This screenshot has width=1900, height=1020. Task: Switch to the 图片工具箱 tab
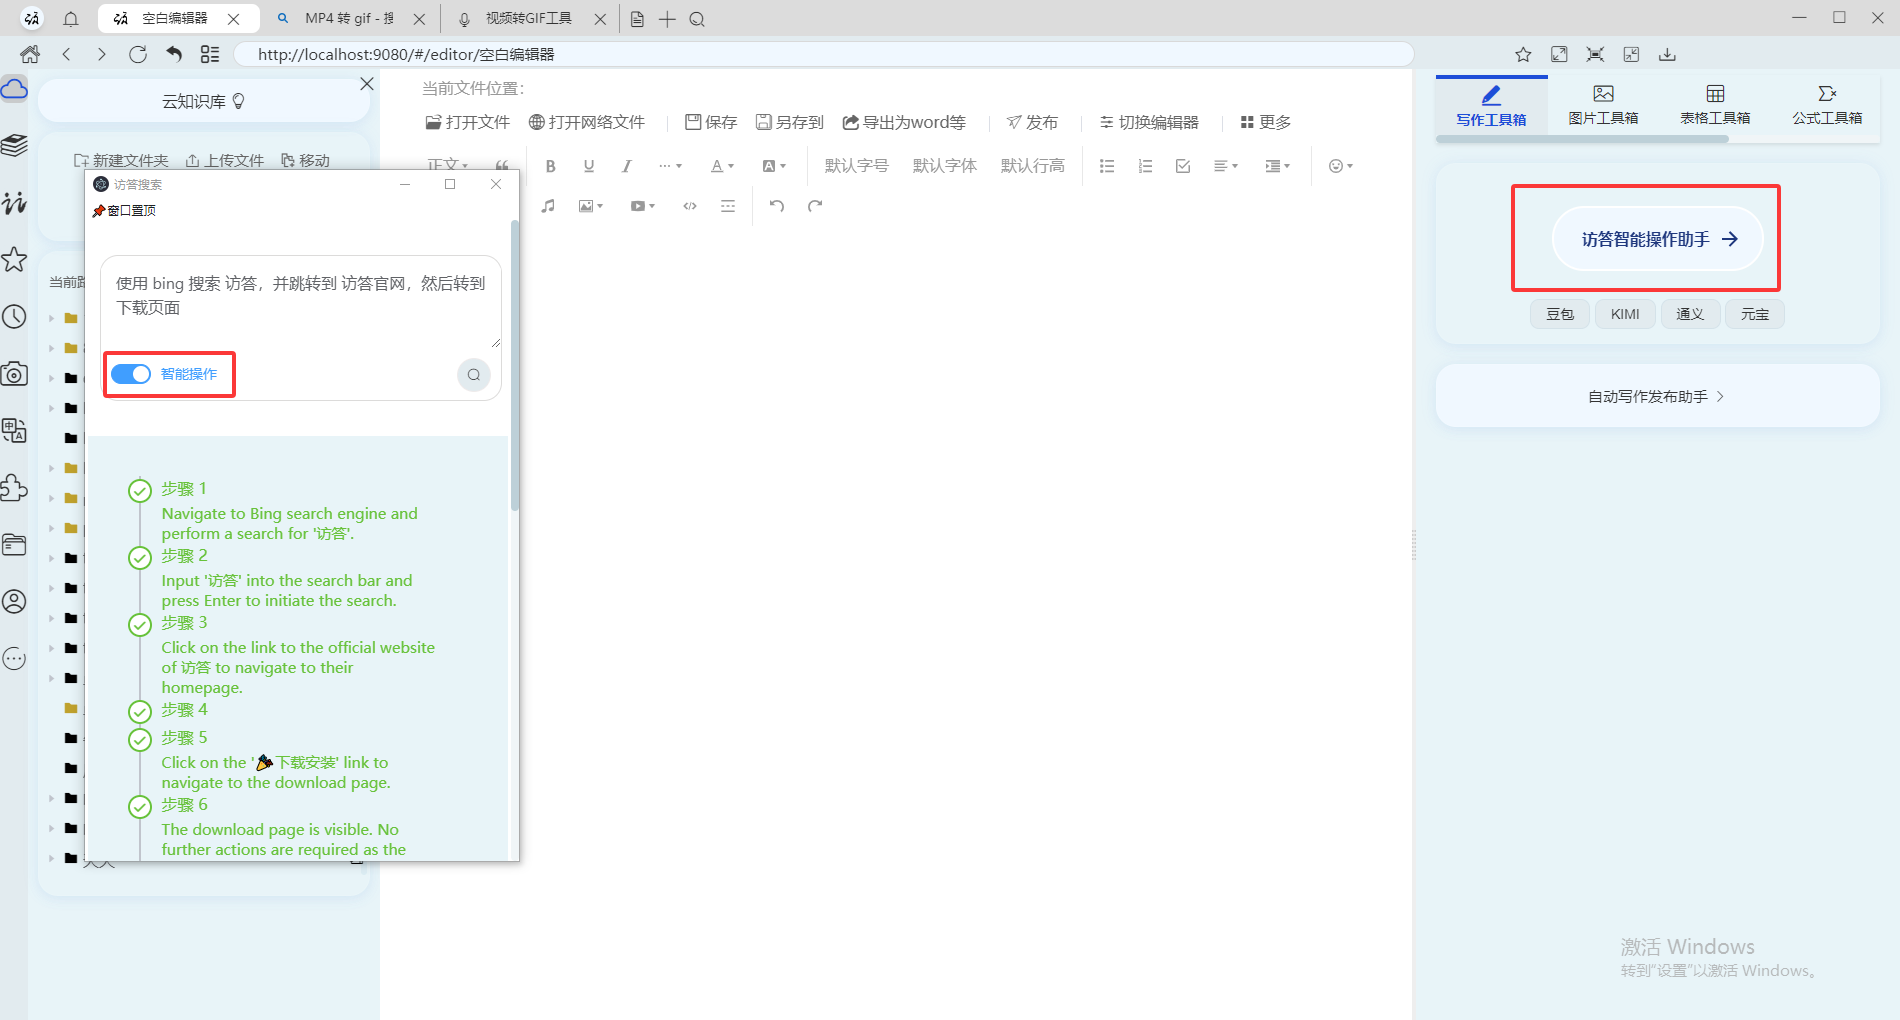click(x=1603, y=105)
